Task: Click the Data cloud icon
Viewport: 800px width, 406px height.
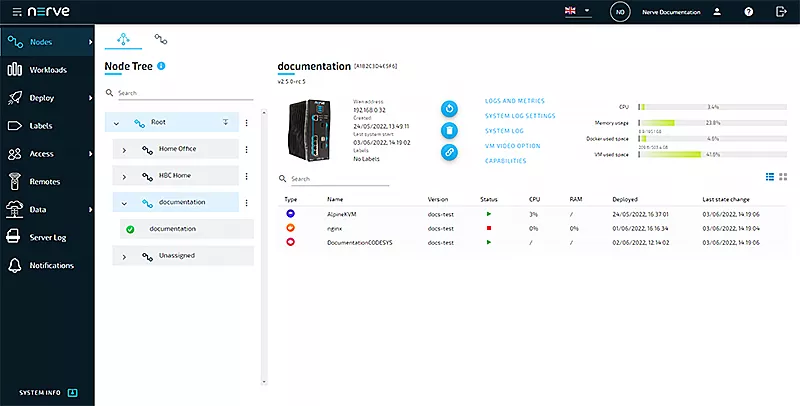Action: coord(14,210)
